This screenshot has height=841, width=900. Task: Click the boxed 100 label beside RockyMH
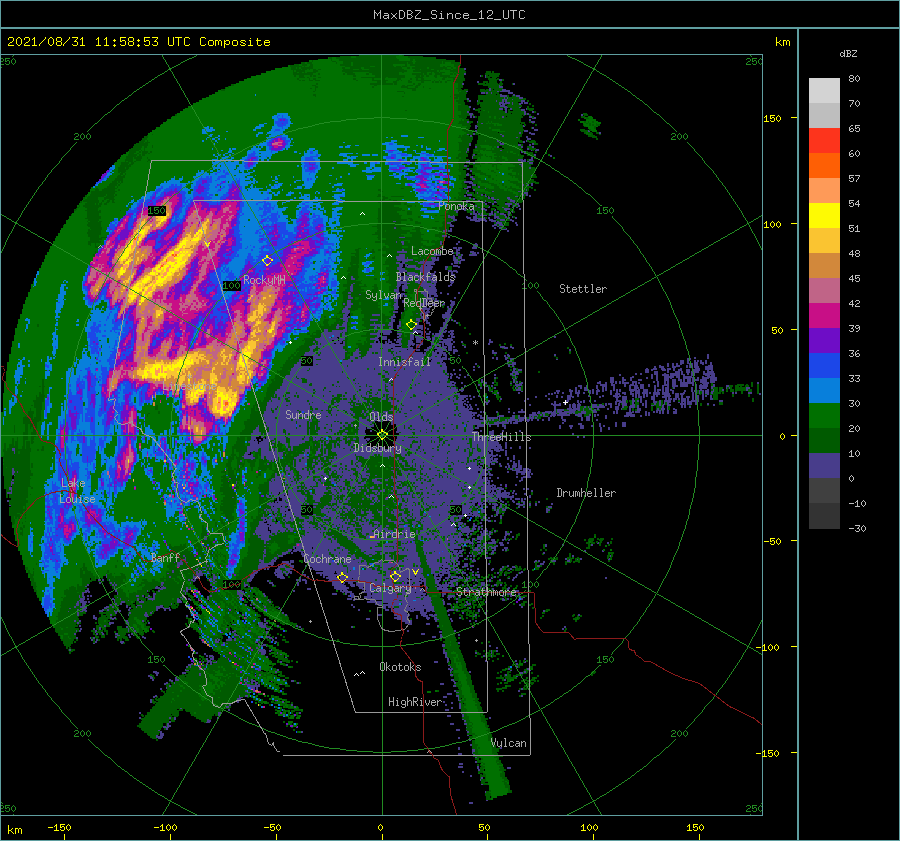tap(231, 285)
